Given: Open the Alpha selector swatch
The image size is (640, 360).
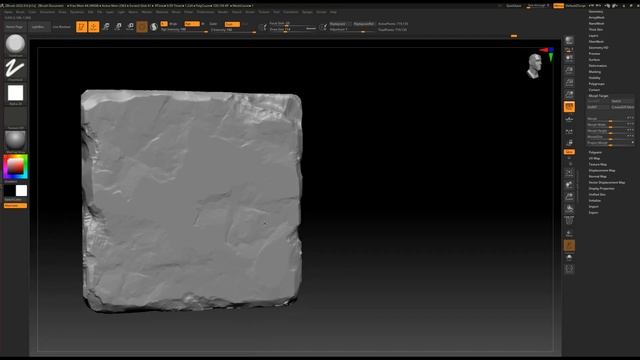Looking at the screenshot, I should tap(16, 94).
